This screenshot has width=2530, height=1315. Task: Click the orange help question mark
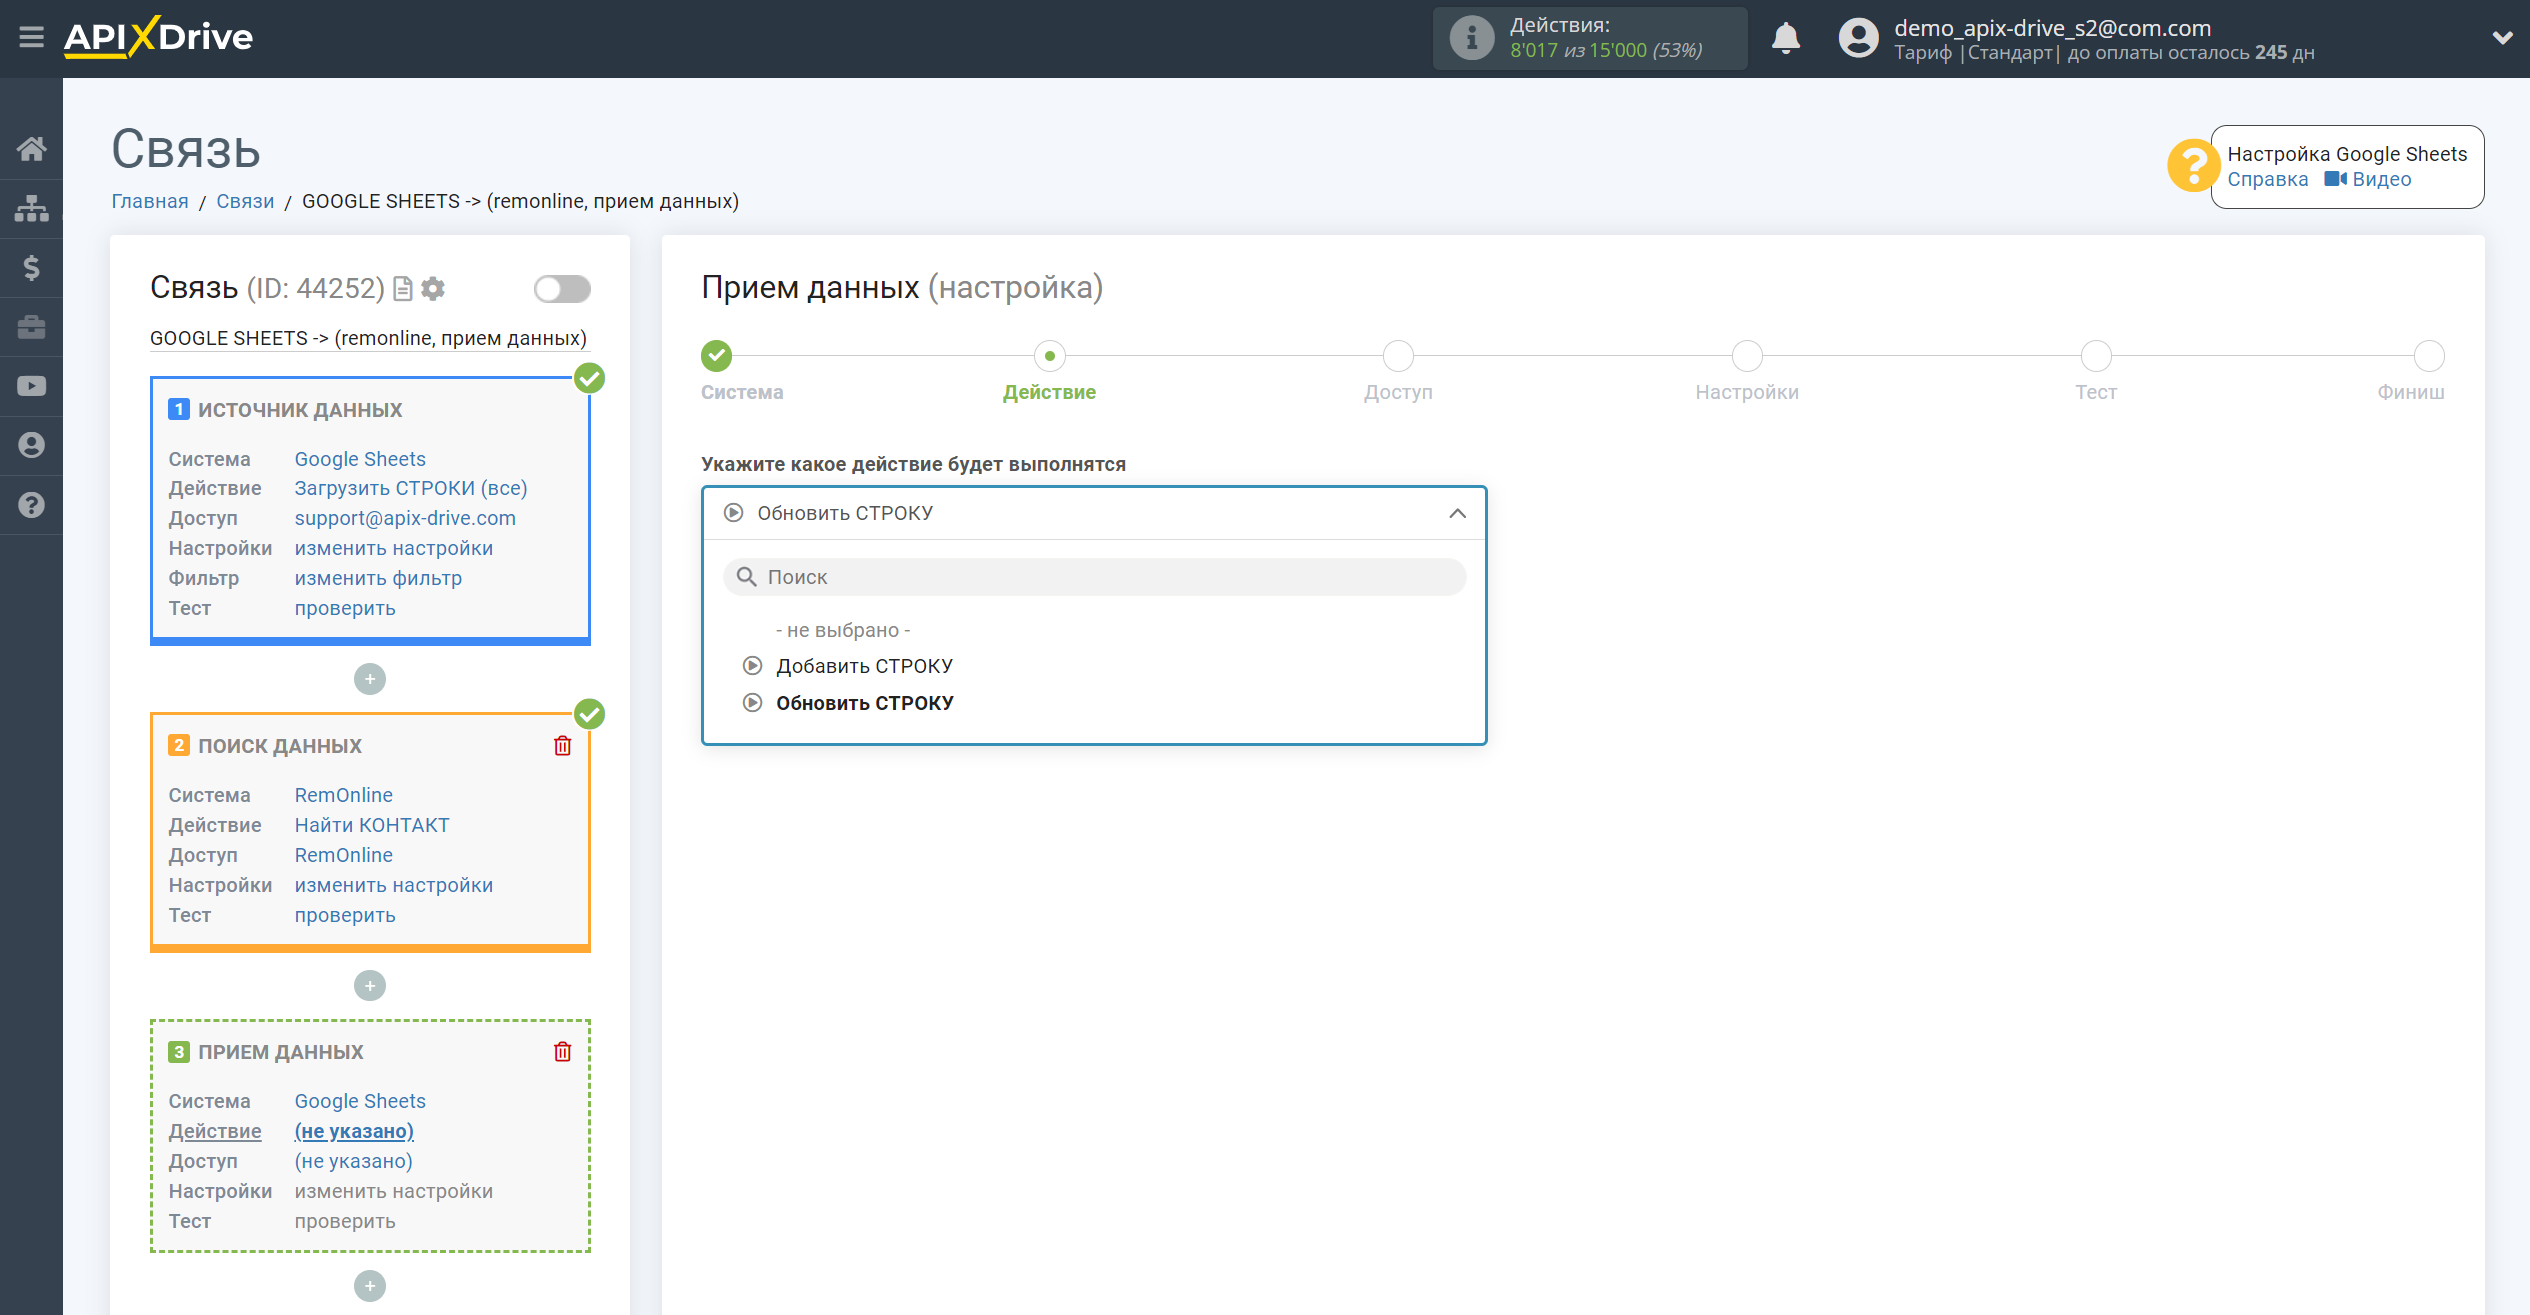[2193, 165]
